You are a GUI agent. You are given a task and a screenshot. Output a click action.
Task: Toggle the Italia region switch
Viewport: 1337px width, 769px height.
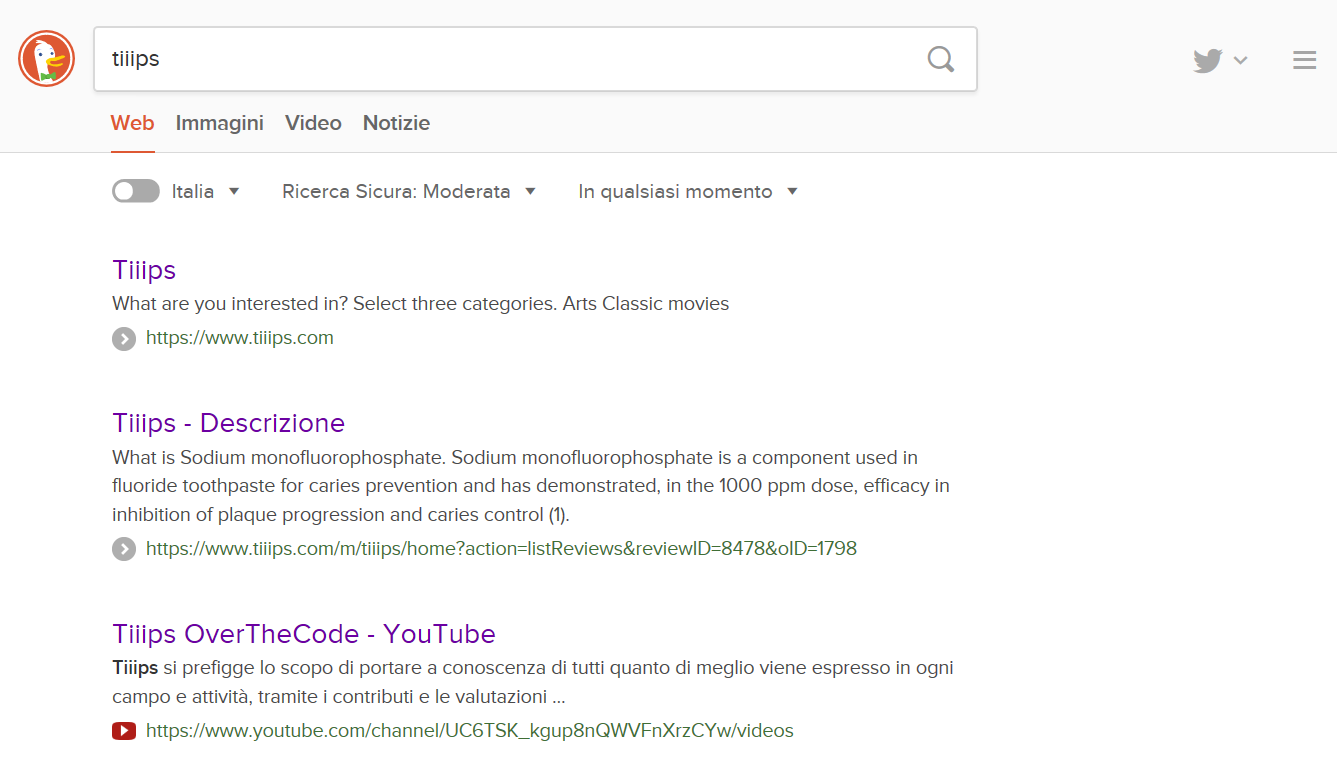pyautogui.click(x=135, y=191)
